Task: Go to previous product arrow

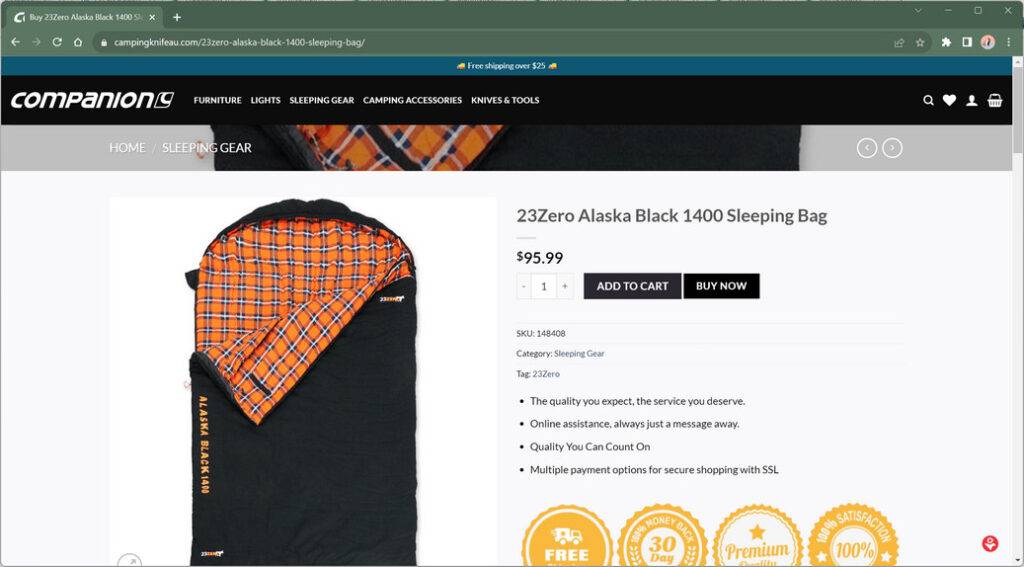Action: click(867, 148)
